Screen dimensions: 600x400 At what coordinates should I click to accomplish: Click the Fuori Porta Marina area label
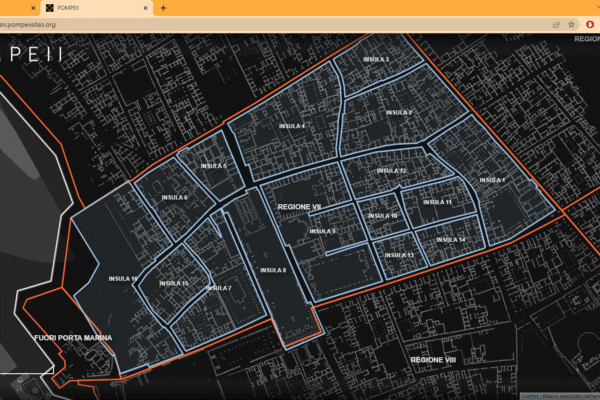[73, 338]
